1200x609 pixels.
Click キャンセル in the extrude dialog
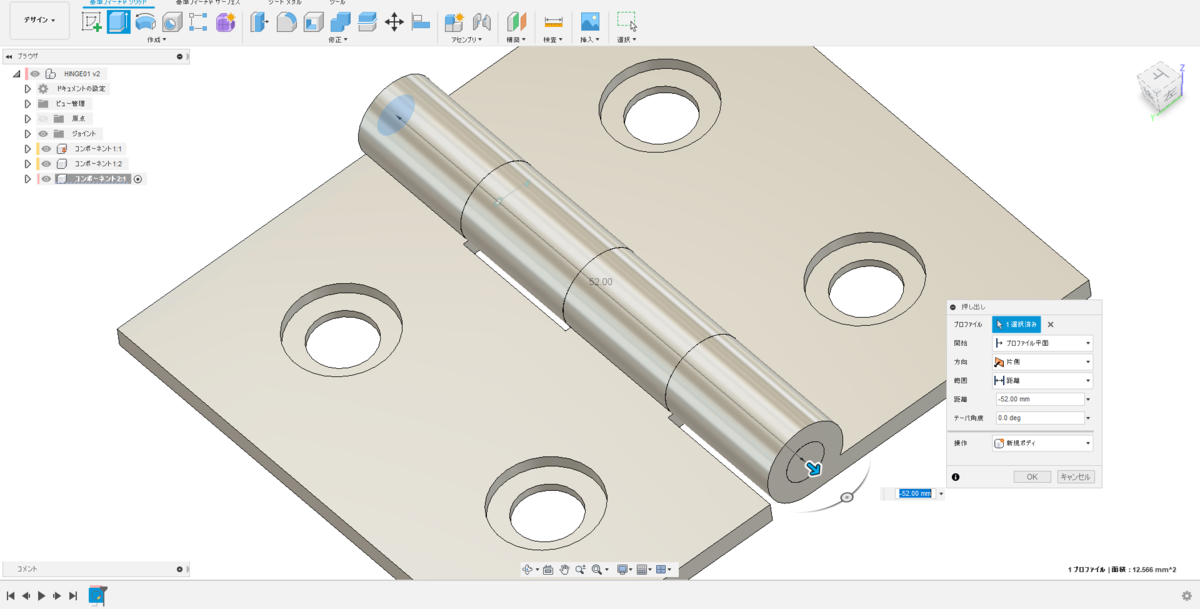point(1075,477)
